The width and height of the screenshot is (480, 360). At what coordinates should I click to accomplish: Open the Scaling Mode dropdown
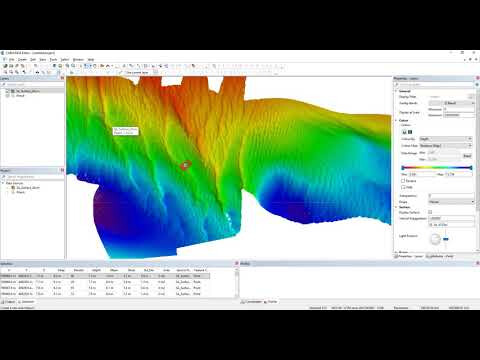click(459, 103)
